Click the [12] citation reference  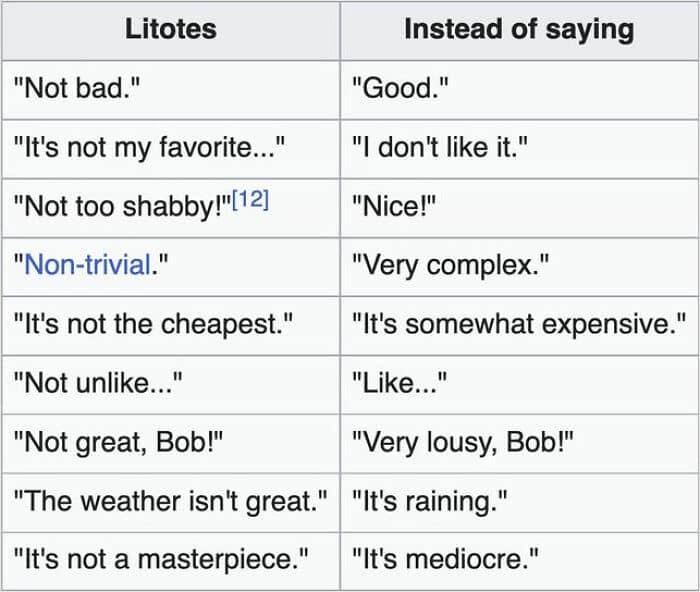coord(250,201)
